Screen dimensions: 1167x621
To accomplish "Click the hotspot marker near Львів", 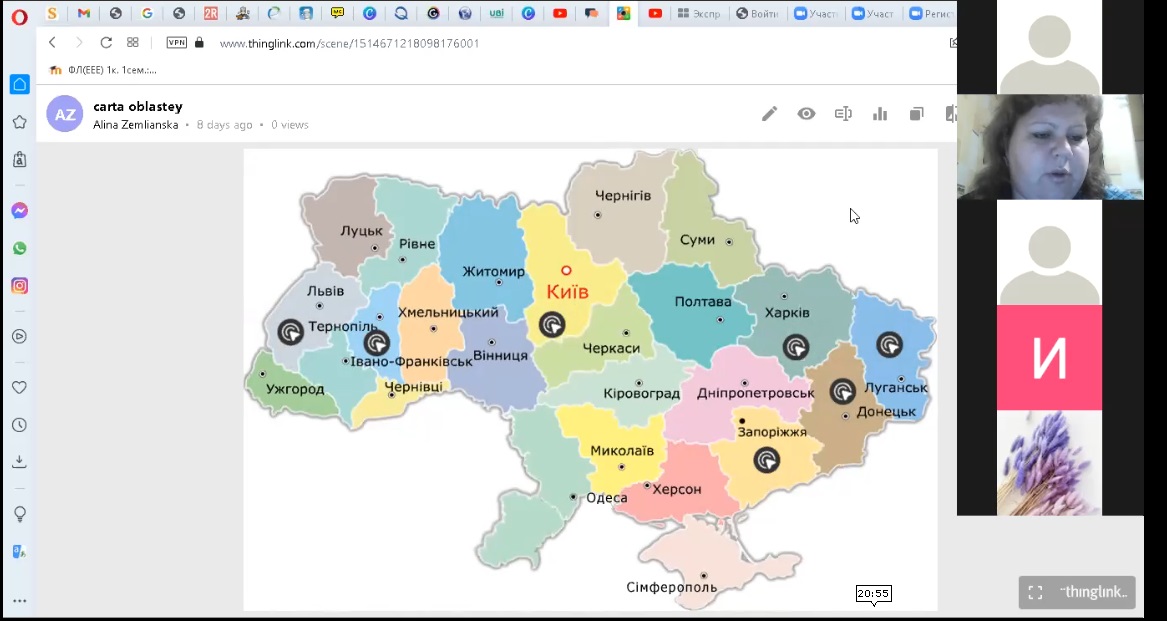I will (x=291, y=331).
